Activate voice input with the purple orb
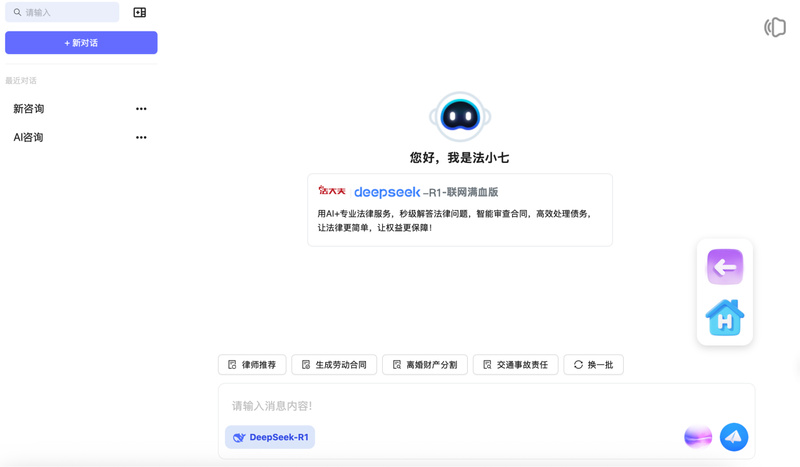This screenshot has height=467, width=800. pyautogui.click(x=698, y=437)
